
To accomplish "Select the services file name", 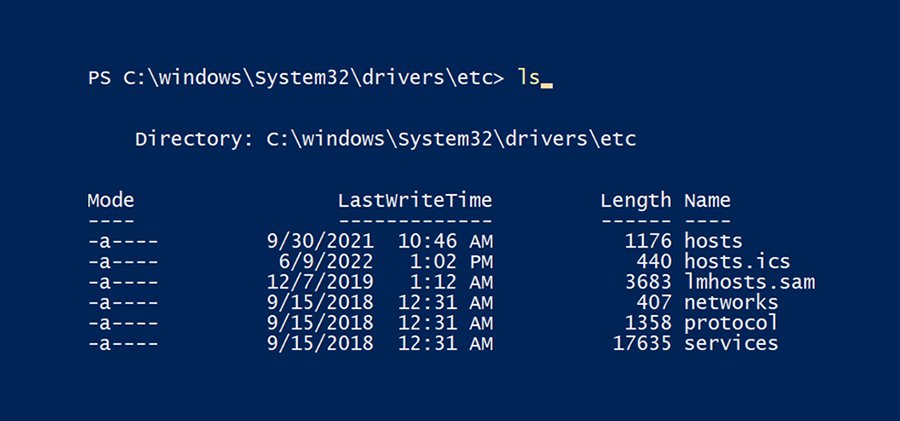I will click(730, 343).
